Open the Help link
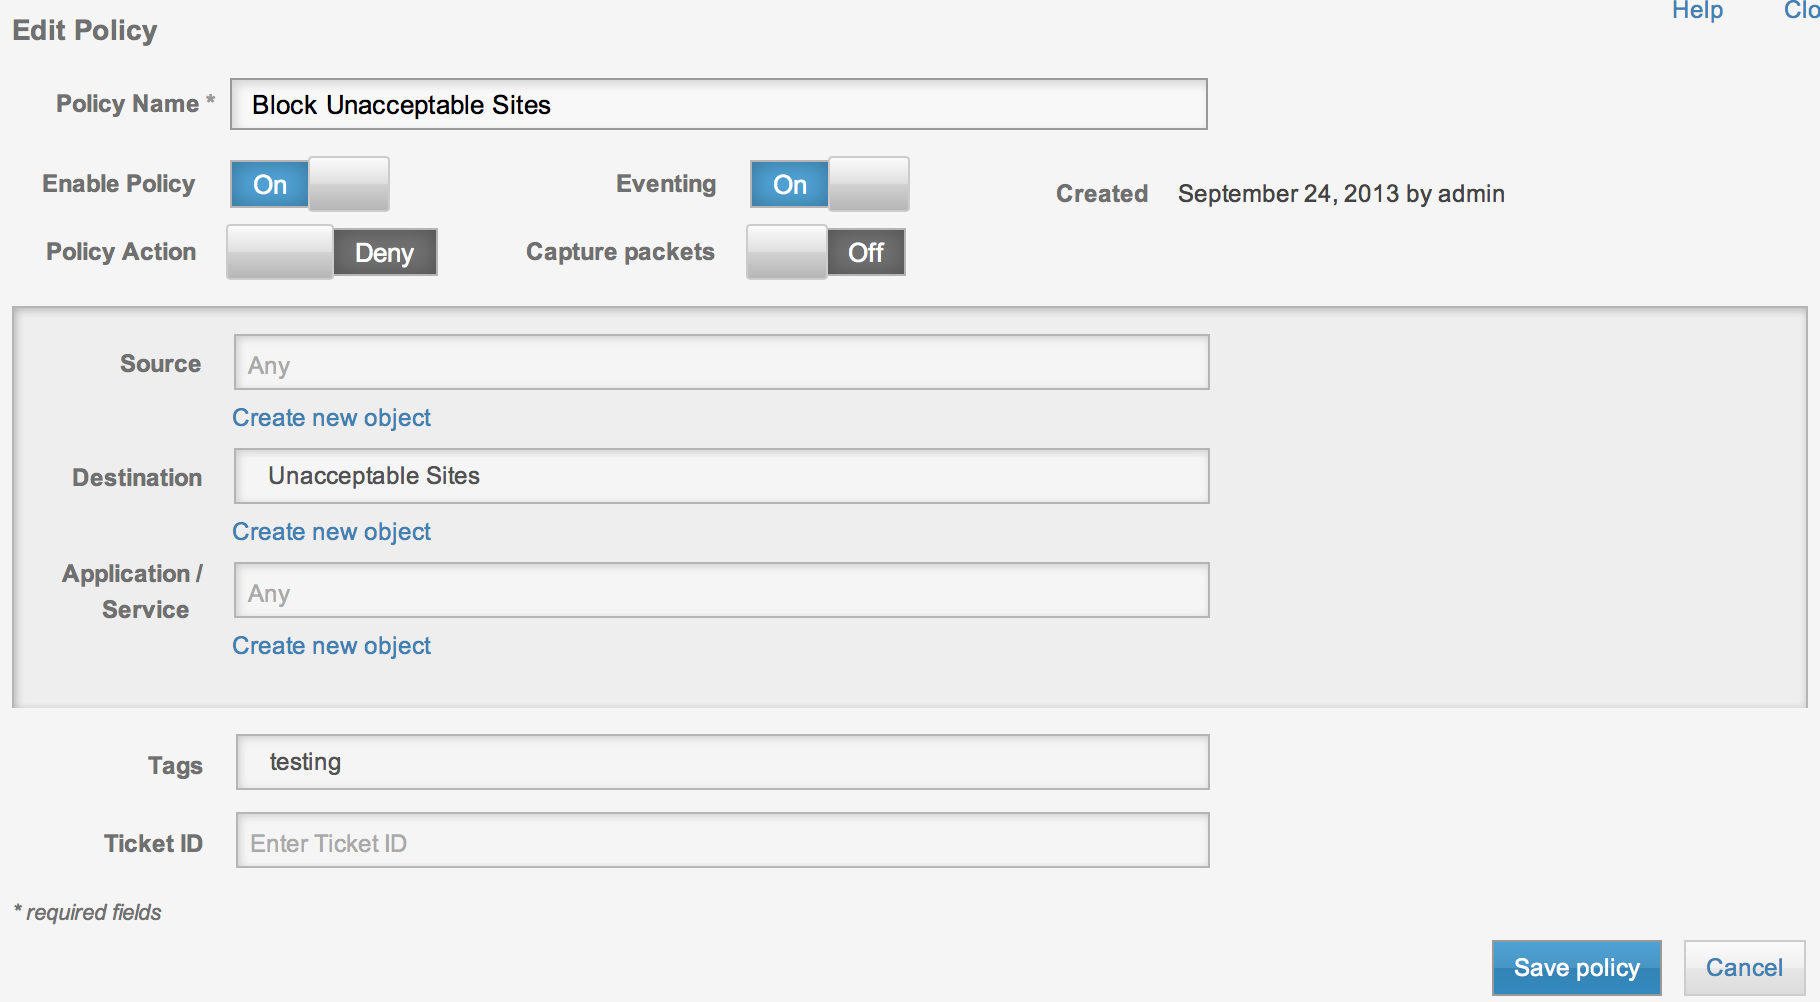The image size is (1820, 1002). pyautogui.click(x=1697, y=11)
